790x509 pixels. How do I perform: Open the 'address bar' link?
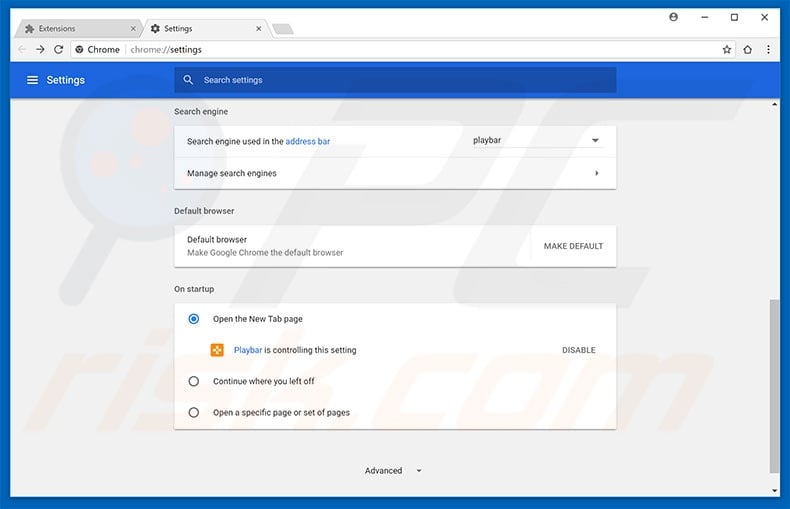pos(308,142)
